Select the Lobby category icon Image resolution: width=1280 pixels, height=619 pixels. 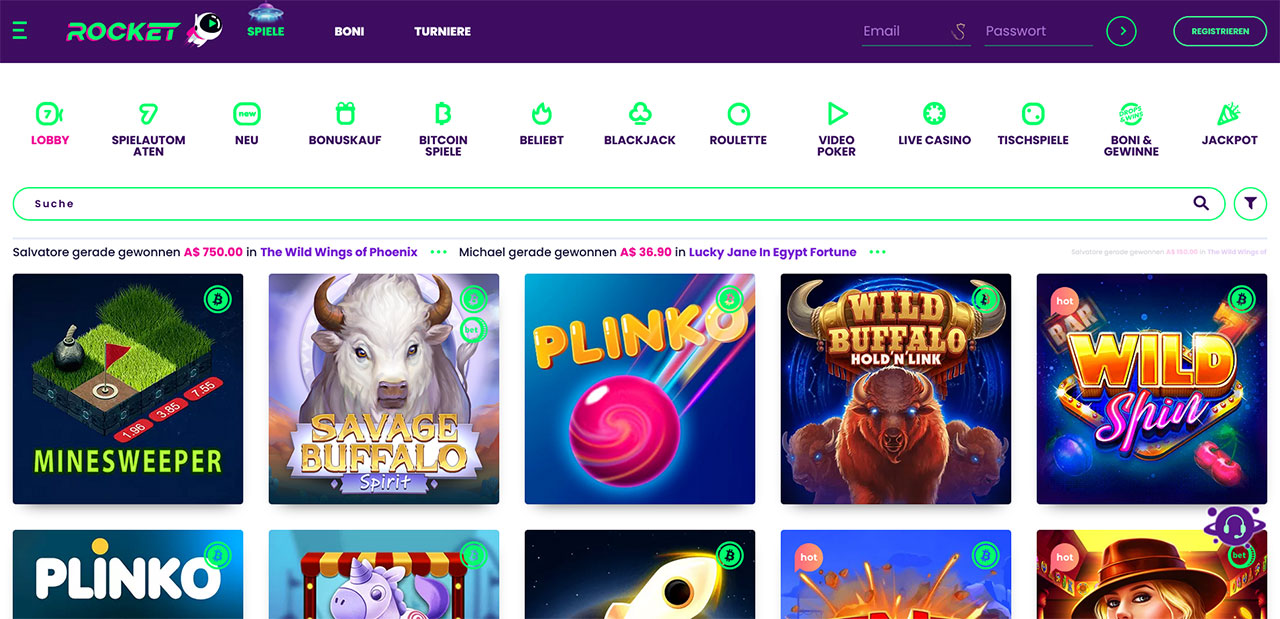coord(49,113)
